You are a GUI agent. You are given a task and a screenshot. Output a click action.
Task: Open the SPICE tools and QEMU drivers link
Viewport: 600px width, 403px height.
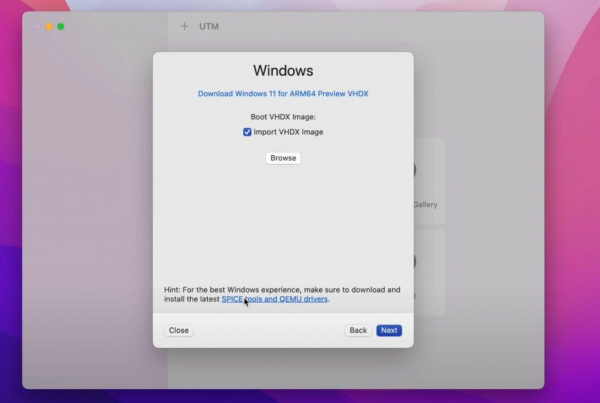(274, 299)
